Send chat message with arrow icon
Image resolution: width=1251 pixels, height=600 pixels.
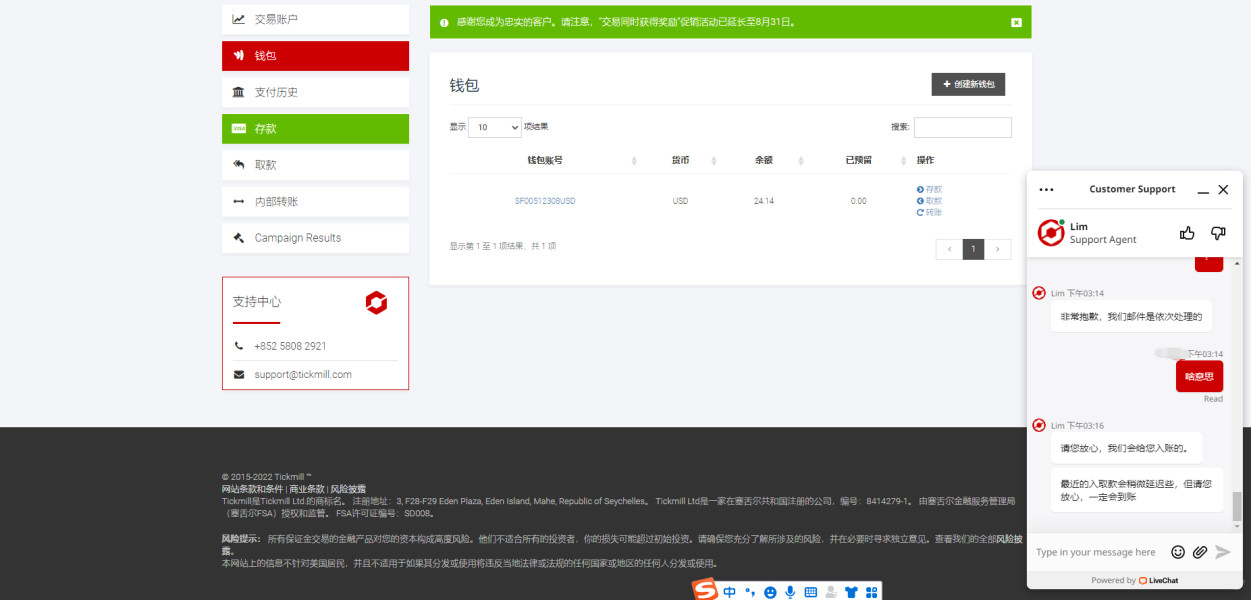pos(1223,552)
